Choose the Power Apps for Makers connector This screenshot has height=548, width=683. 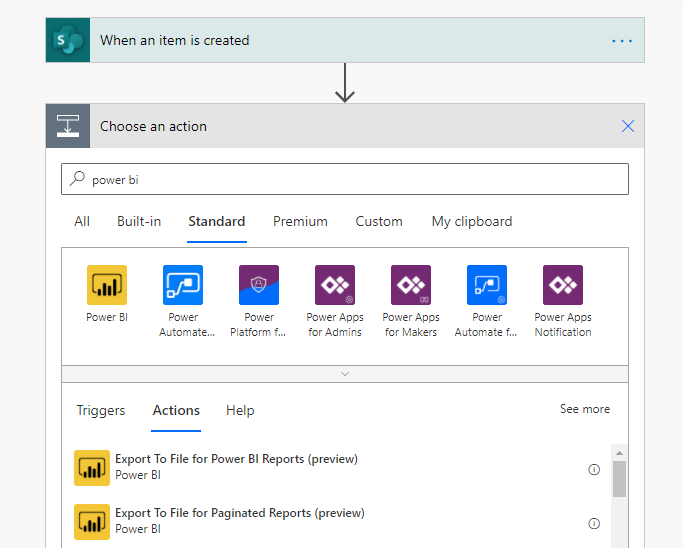pos(411,285)
